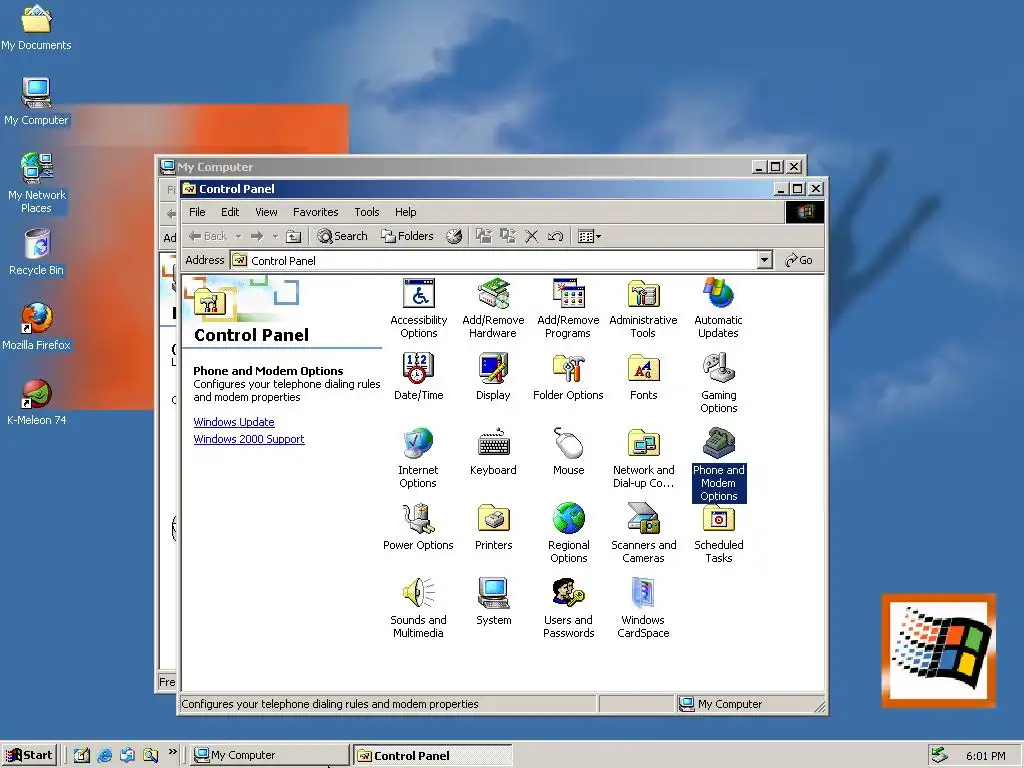Open the Tools menu
Screen dimensions: 1024x768
(x=366, y=212)
